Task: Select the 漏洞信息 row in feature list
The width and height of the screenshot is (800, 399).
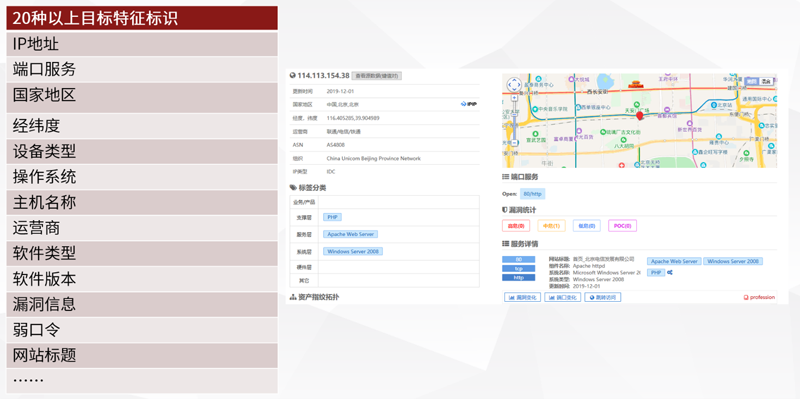Action: [x=142, y=305]
